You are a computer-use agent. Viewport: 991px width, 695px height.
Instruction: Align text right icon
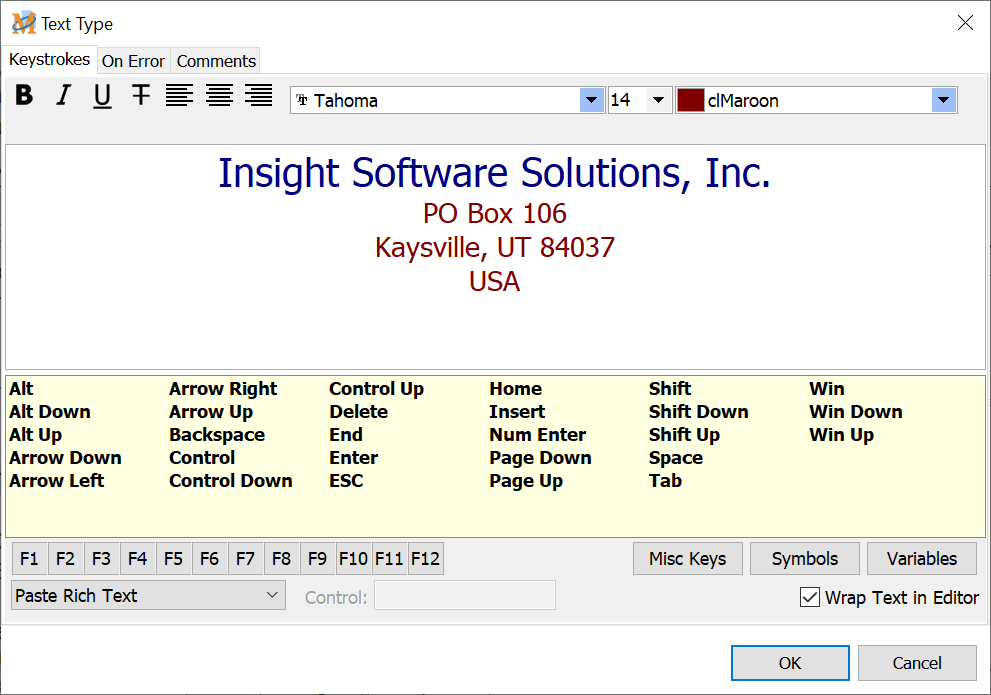pos(259,96)
